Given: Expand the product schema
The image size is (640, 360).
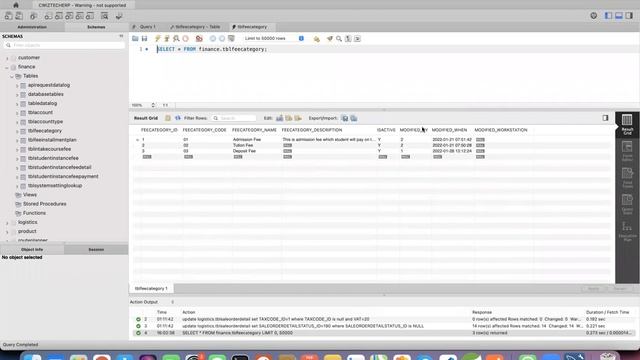Looking at the screenshot, I should (x=7, y=231).
